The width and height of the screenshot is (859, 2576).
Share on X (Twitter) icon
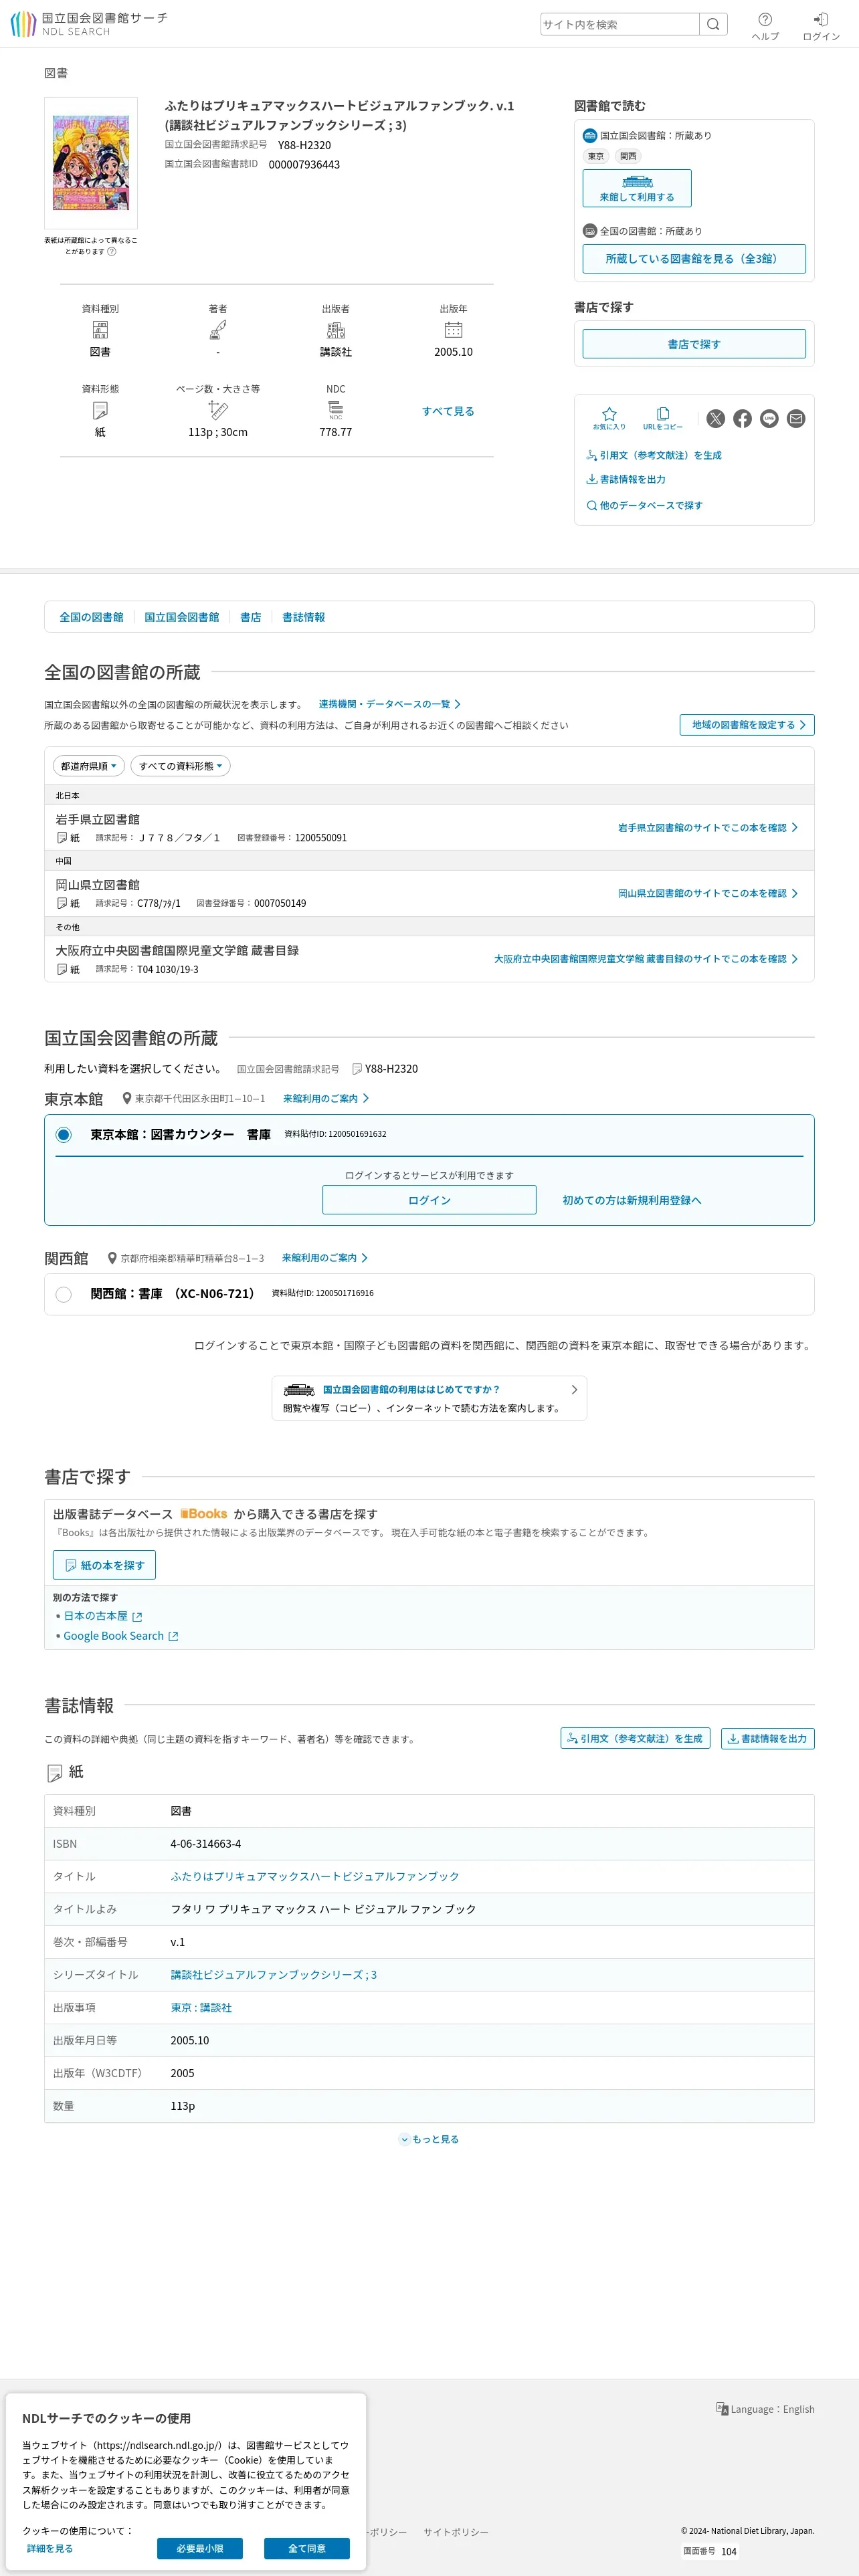(716, 419)
